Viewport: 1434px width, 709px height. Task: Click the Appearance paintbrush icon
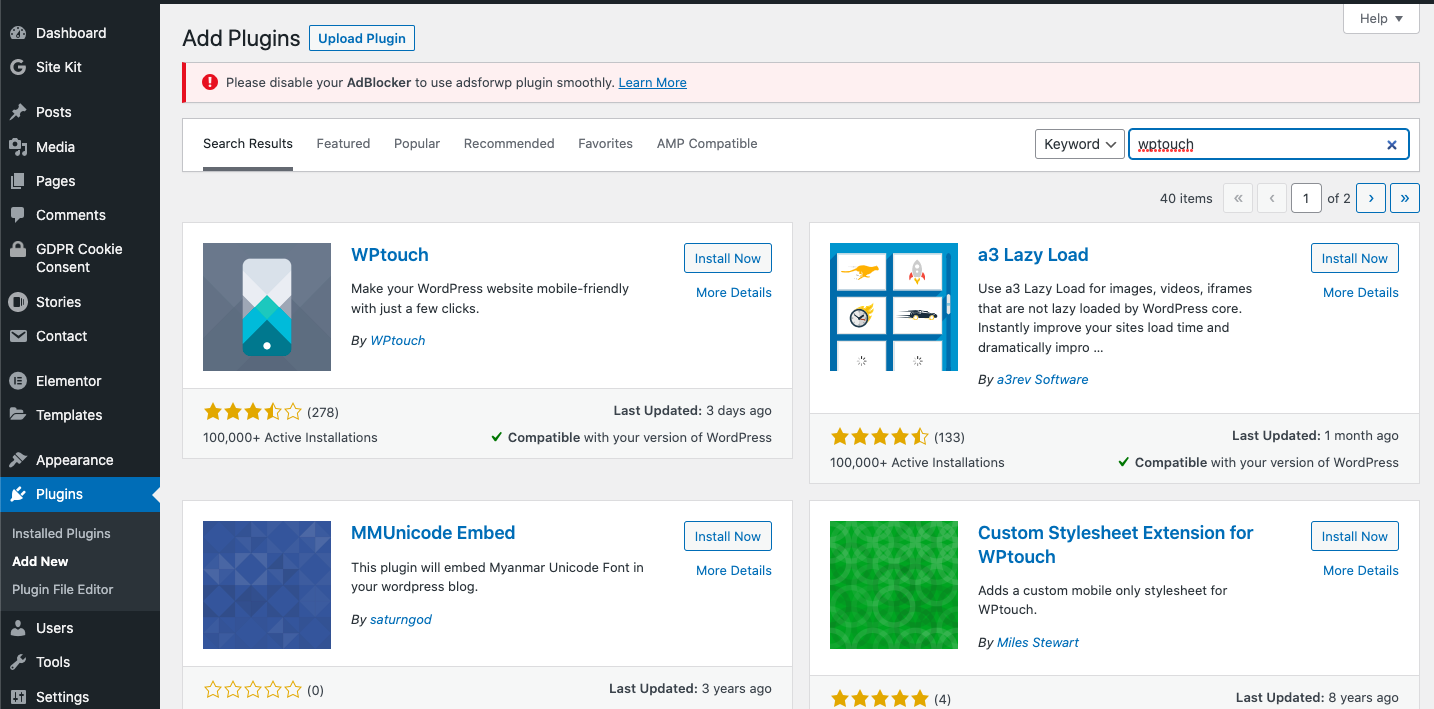(18, 460)
